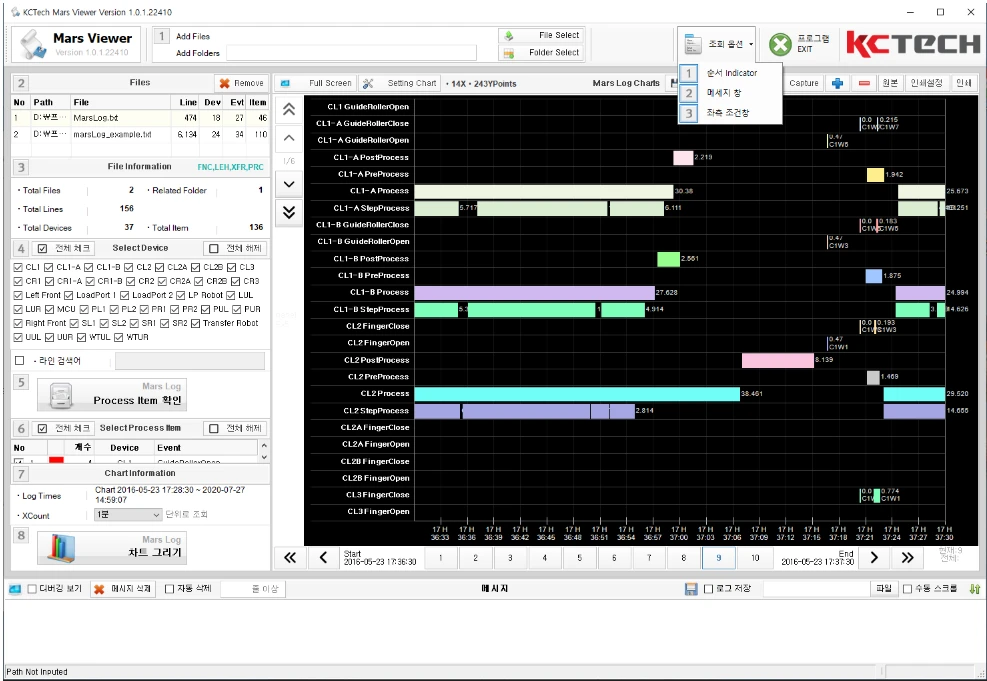The image size is (987, 681).
Task: Select chart page 5
Action: pos(580,558)
